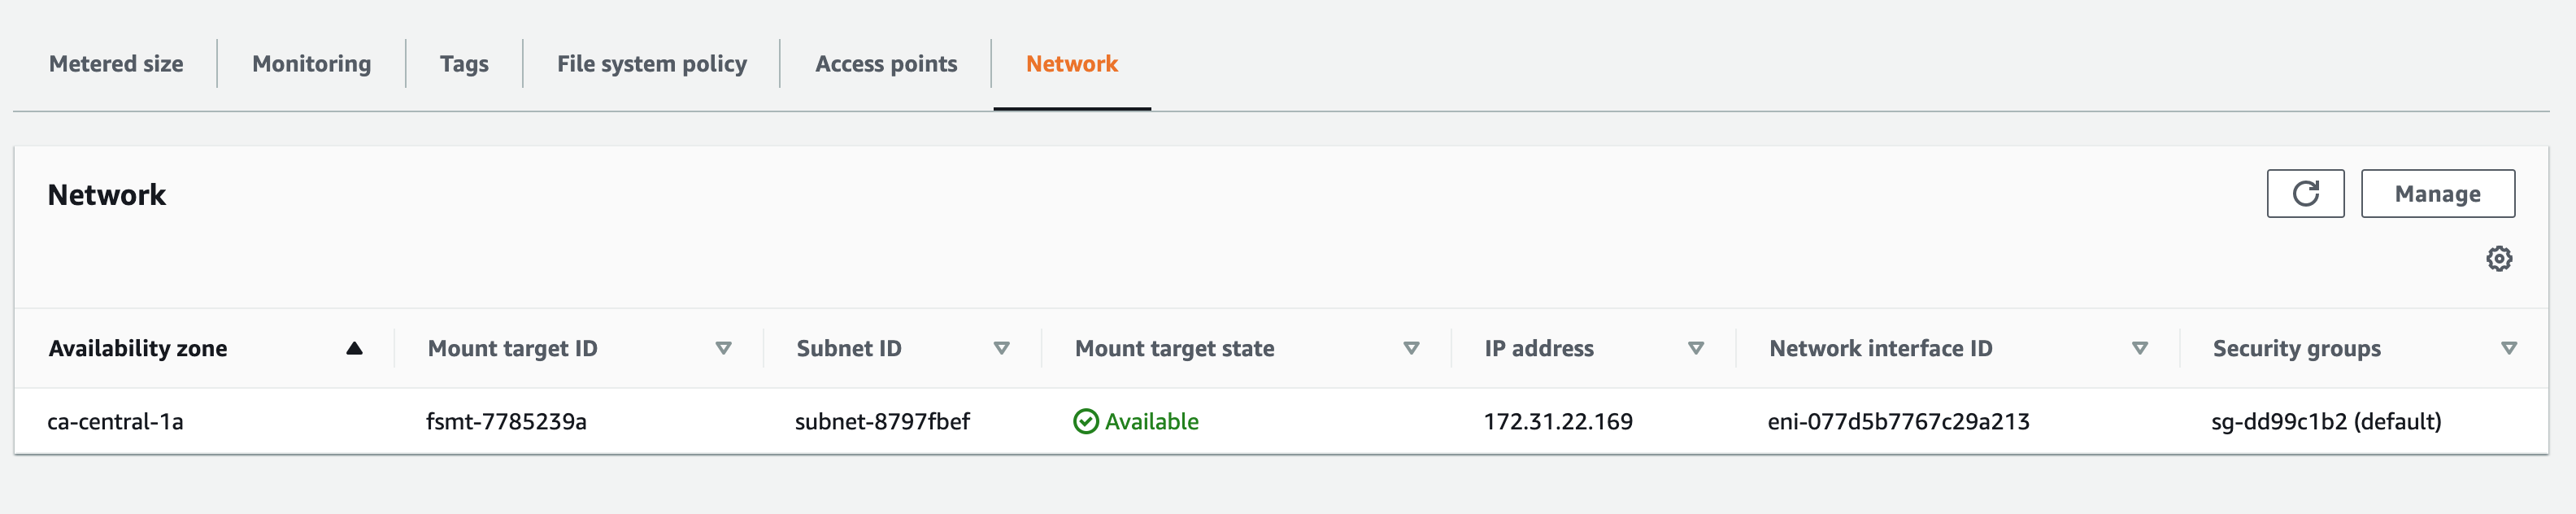Open table preferences gear icon

pos(2499,259)
